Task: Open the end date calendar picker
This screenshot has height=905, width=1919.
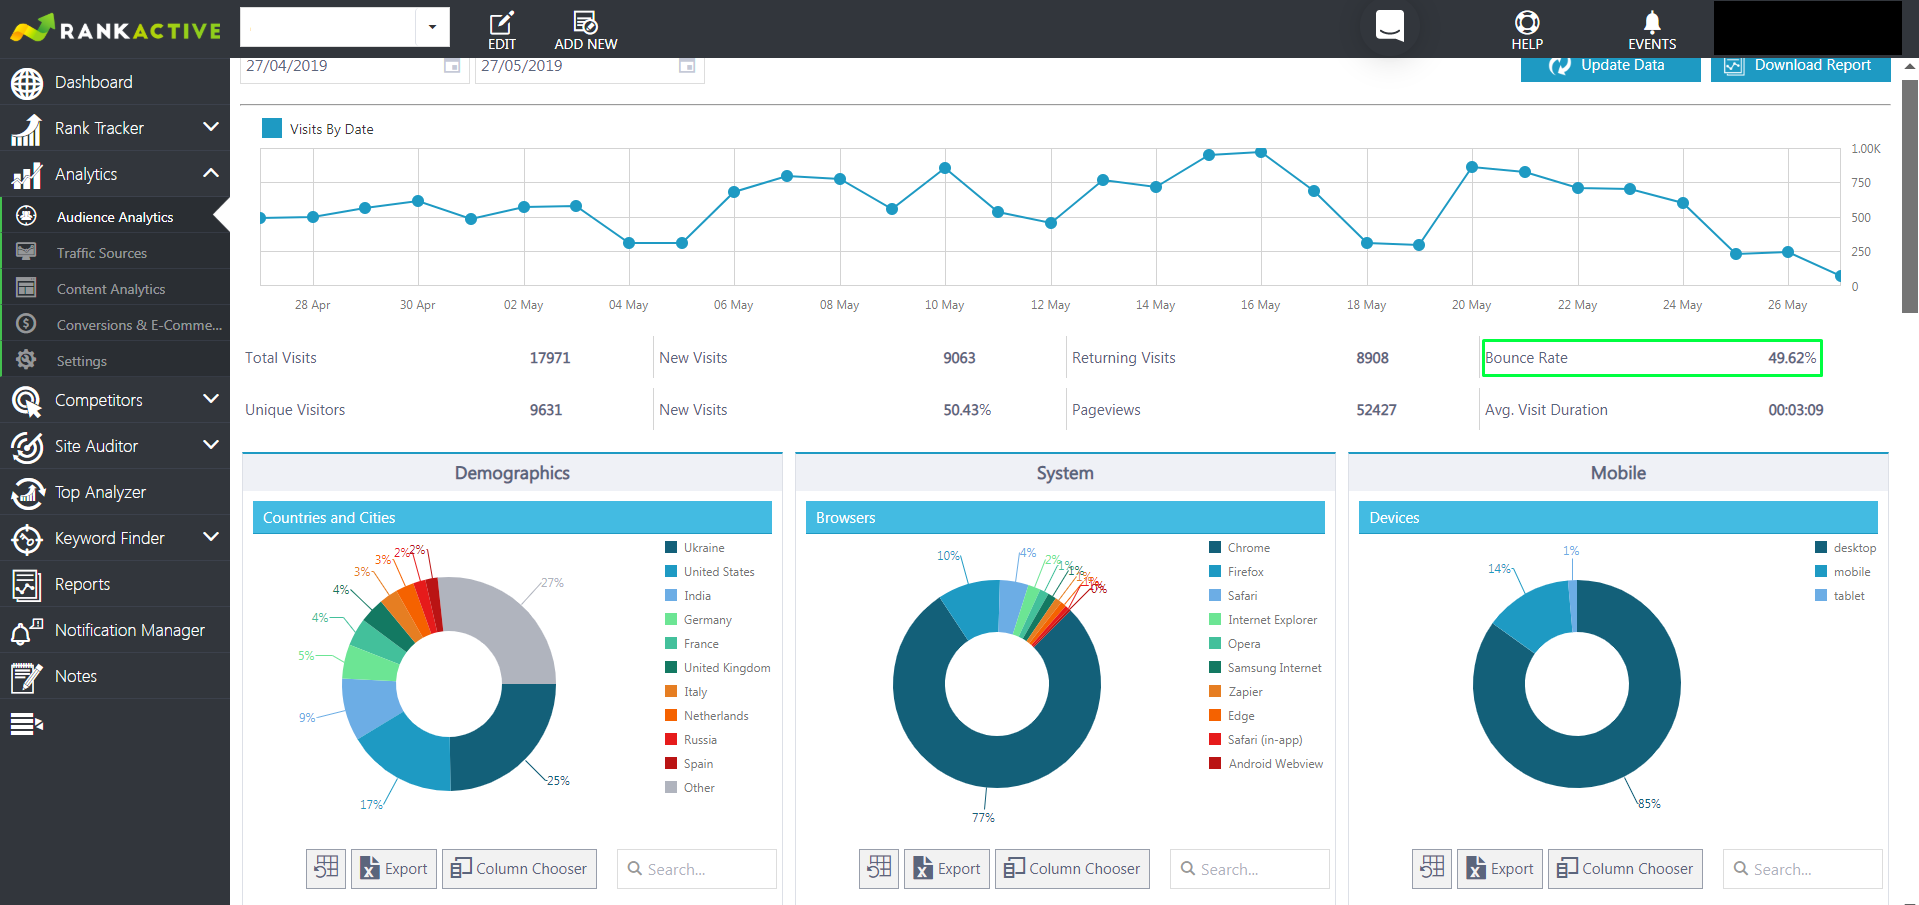Action: (687, 66)
